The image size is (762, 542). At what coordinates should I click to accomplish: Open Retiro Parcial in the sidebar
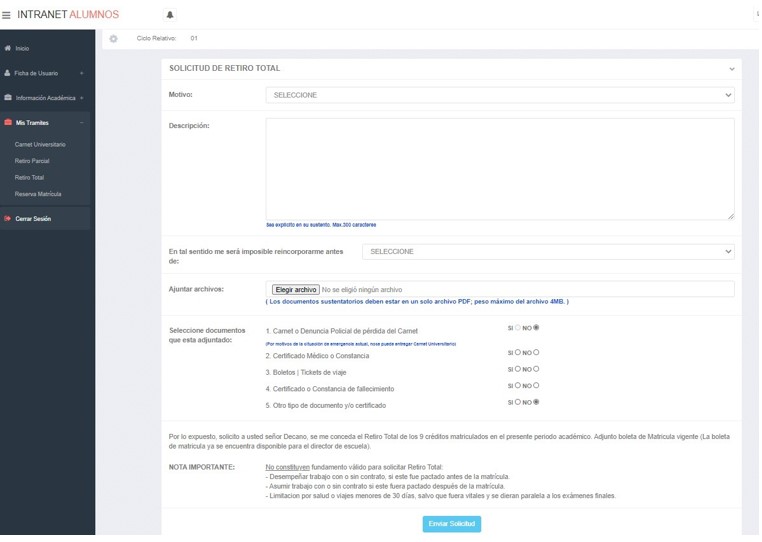point(30,161)
